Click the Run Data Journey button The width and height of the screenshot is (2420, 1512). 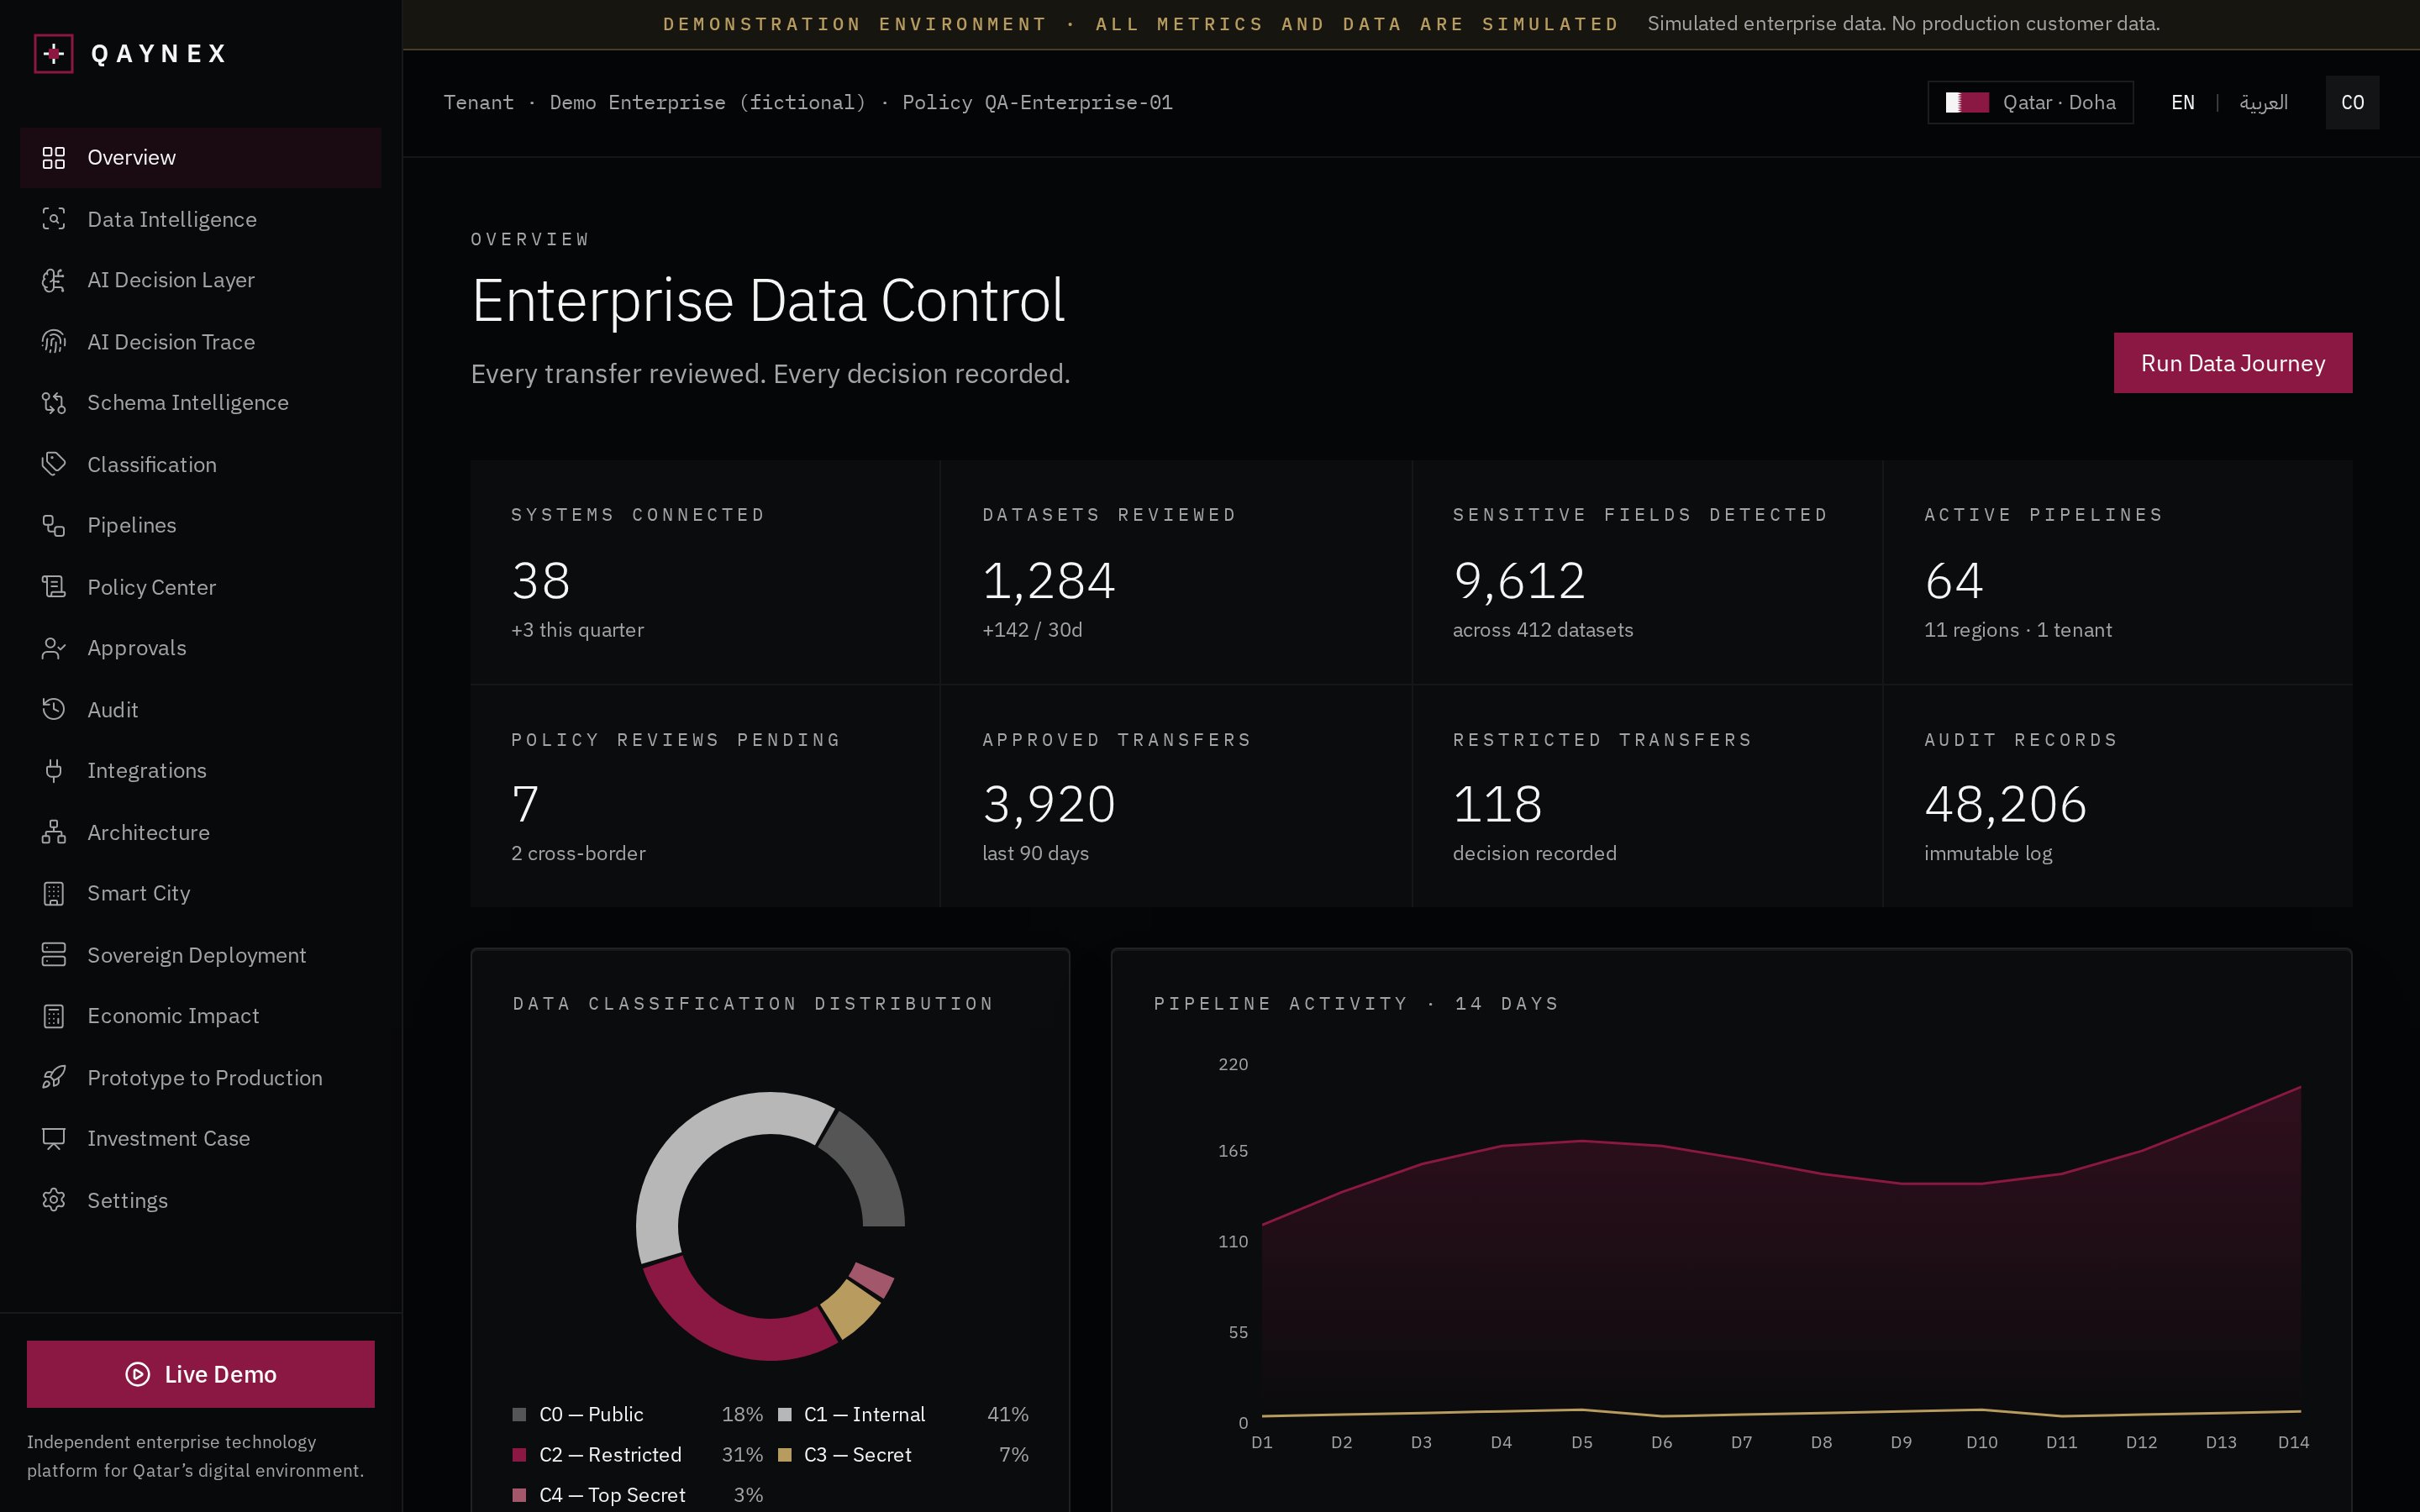coord(2232,363)
